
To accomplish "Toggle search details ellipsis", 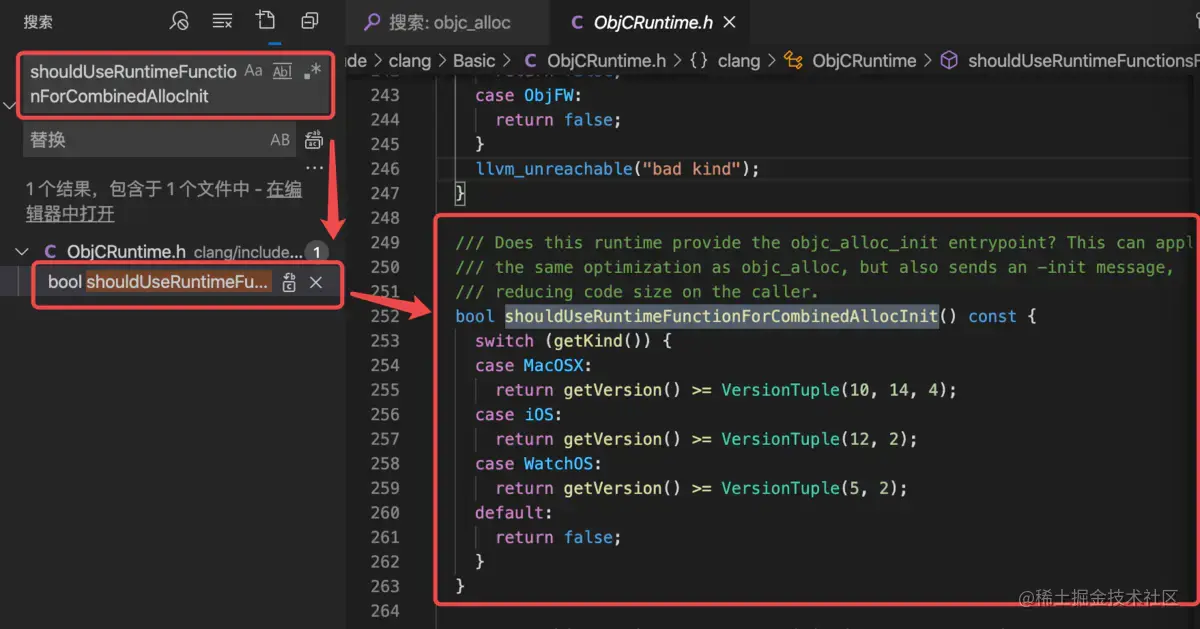I will (x=315, y=168).
